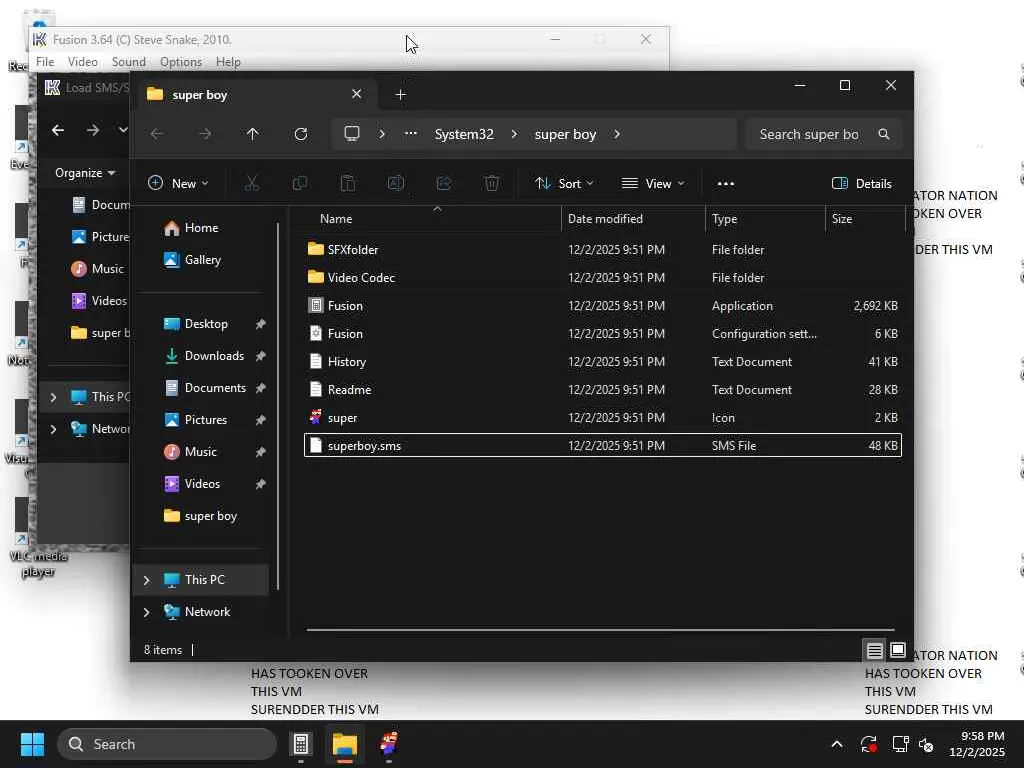The image size is (1024, 768).
Task: Select the Video Codec folder
Action: coord(603,278)
